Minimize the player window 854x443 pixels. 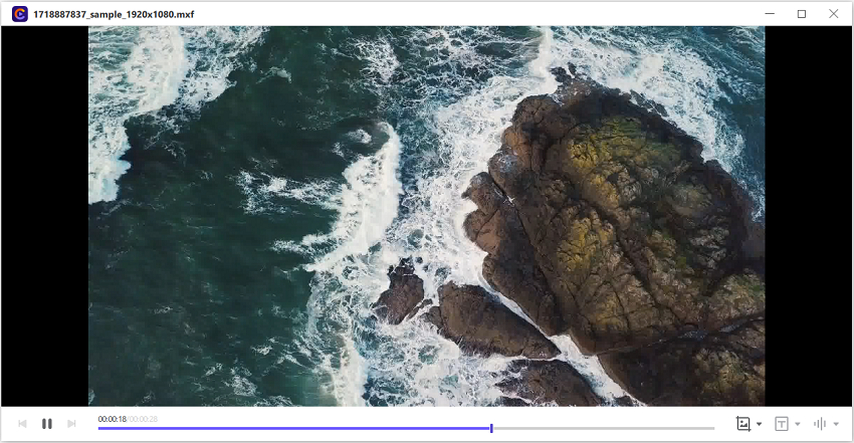(770, 14)
